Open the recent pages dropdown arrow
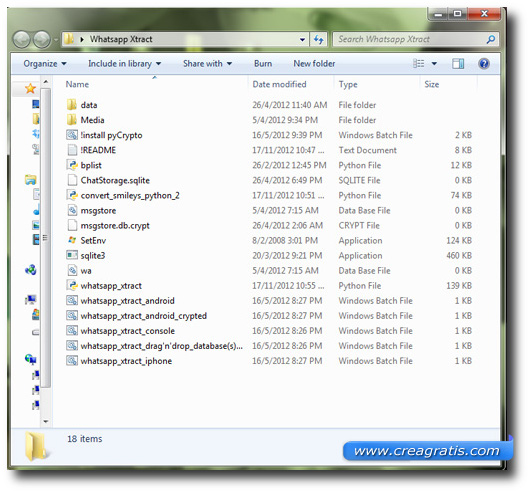The image size is (530, 493). point(55,40)
